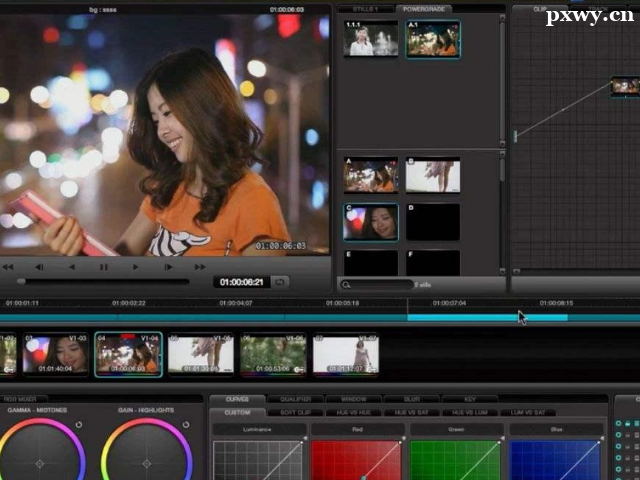Click inside the Green curve editor
Image resolution: width=640 pixels, height=480 pixels.
click(x=455, y=460)
